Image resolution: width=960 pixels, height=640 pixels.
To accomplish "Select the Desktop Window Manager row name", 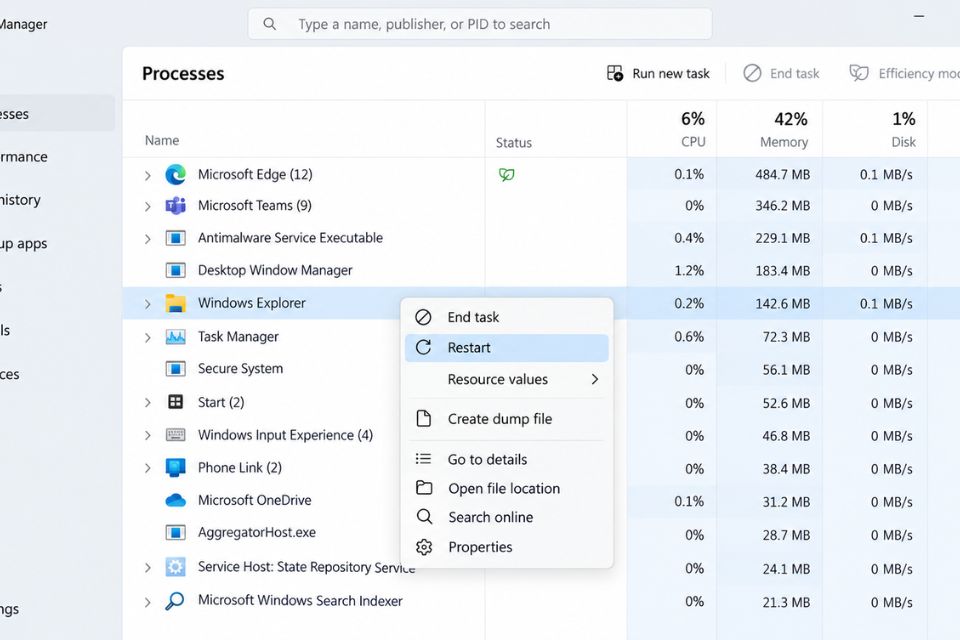I will coord(275,270).
